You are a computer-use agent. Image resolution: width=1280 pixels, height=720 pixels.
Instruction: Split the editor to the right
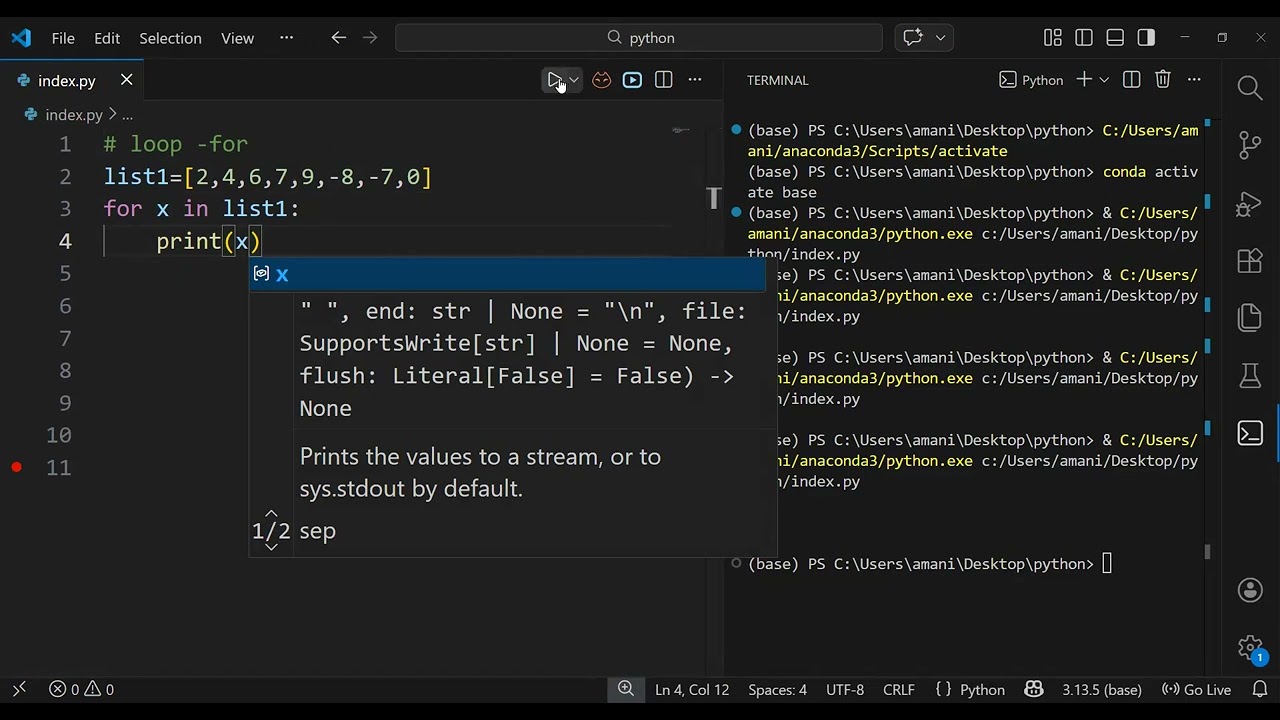(663, 80)
